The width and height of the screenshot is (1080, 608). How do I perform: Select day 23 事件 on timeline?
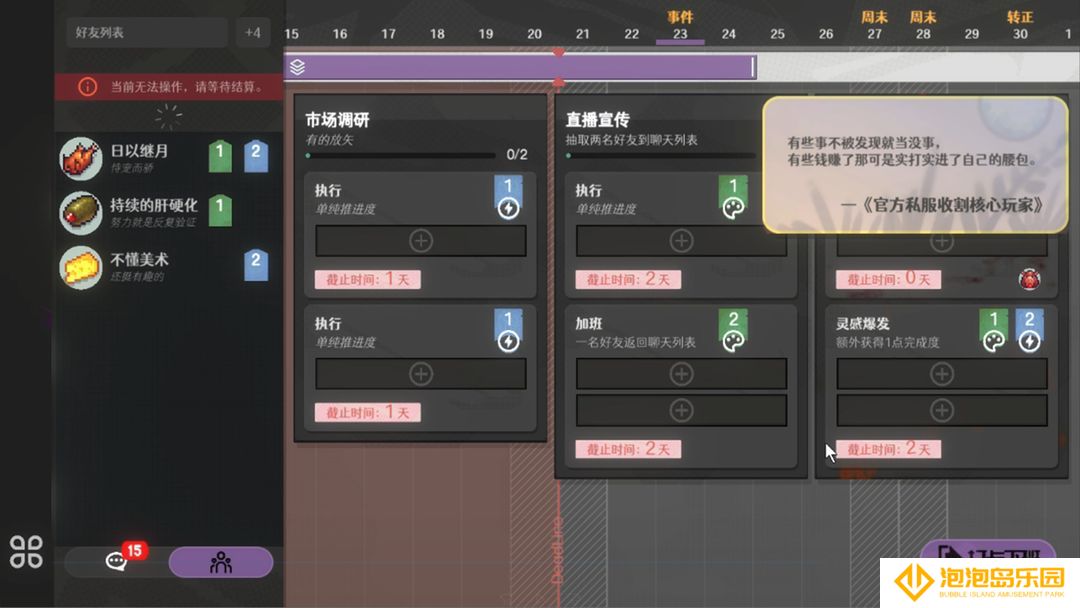pyautogui.click(x=680, y=27)
